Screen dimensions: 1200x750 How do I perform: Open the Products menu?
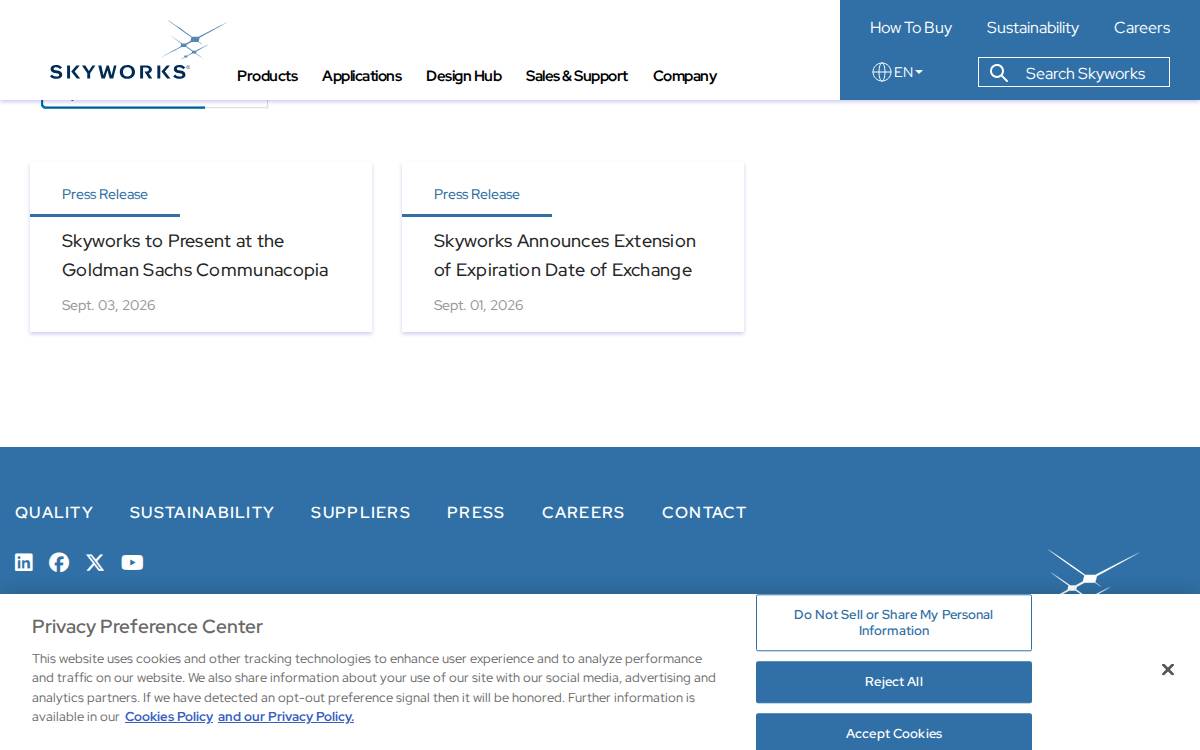pos(267,76)
